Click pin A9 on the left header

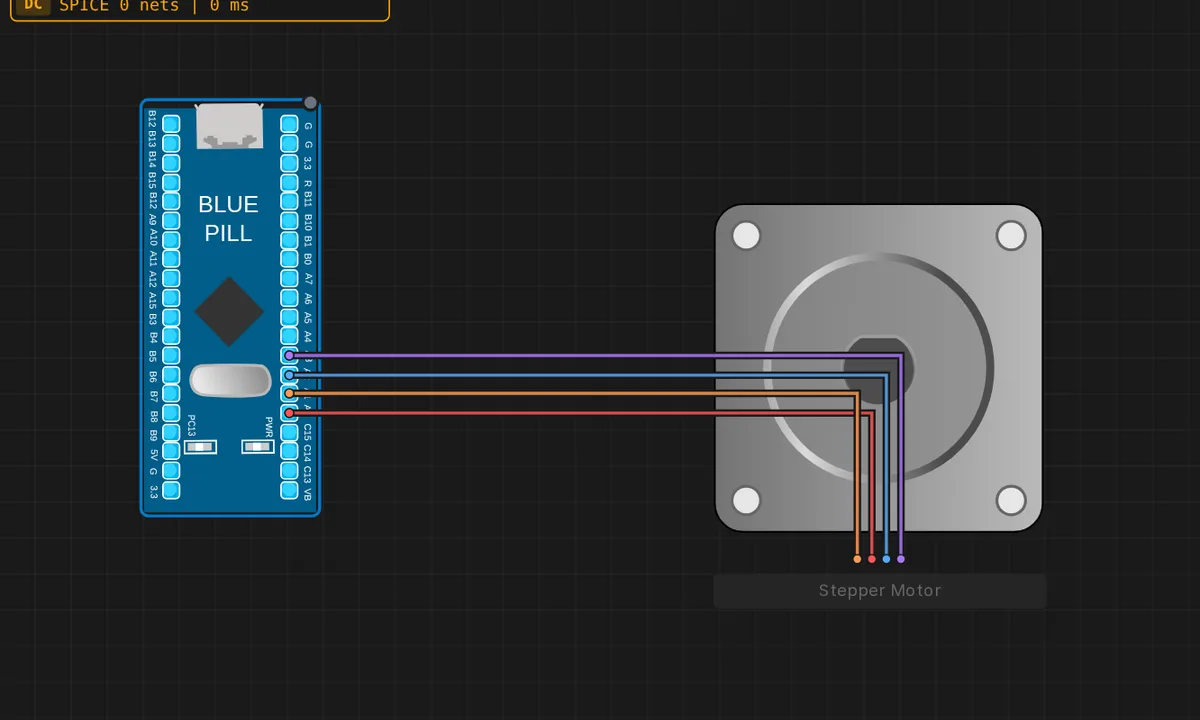click(171, 221)
